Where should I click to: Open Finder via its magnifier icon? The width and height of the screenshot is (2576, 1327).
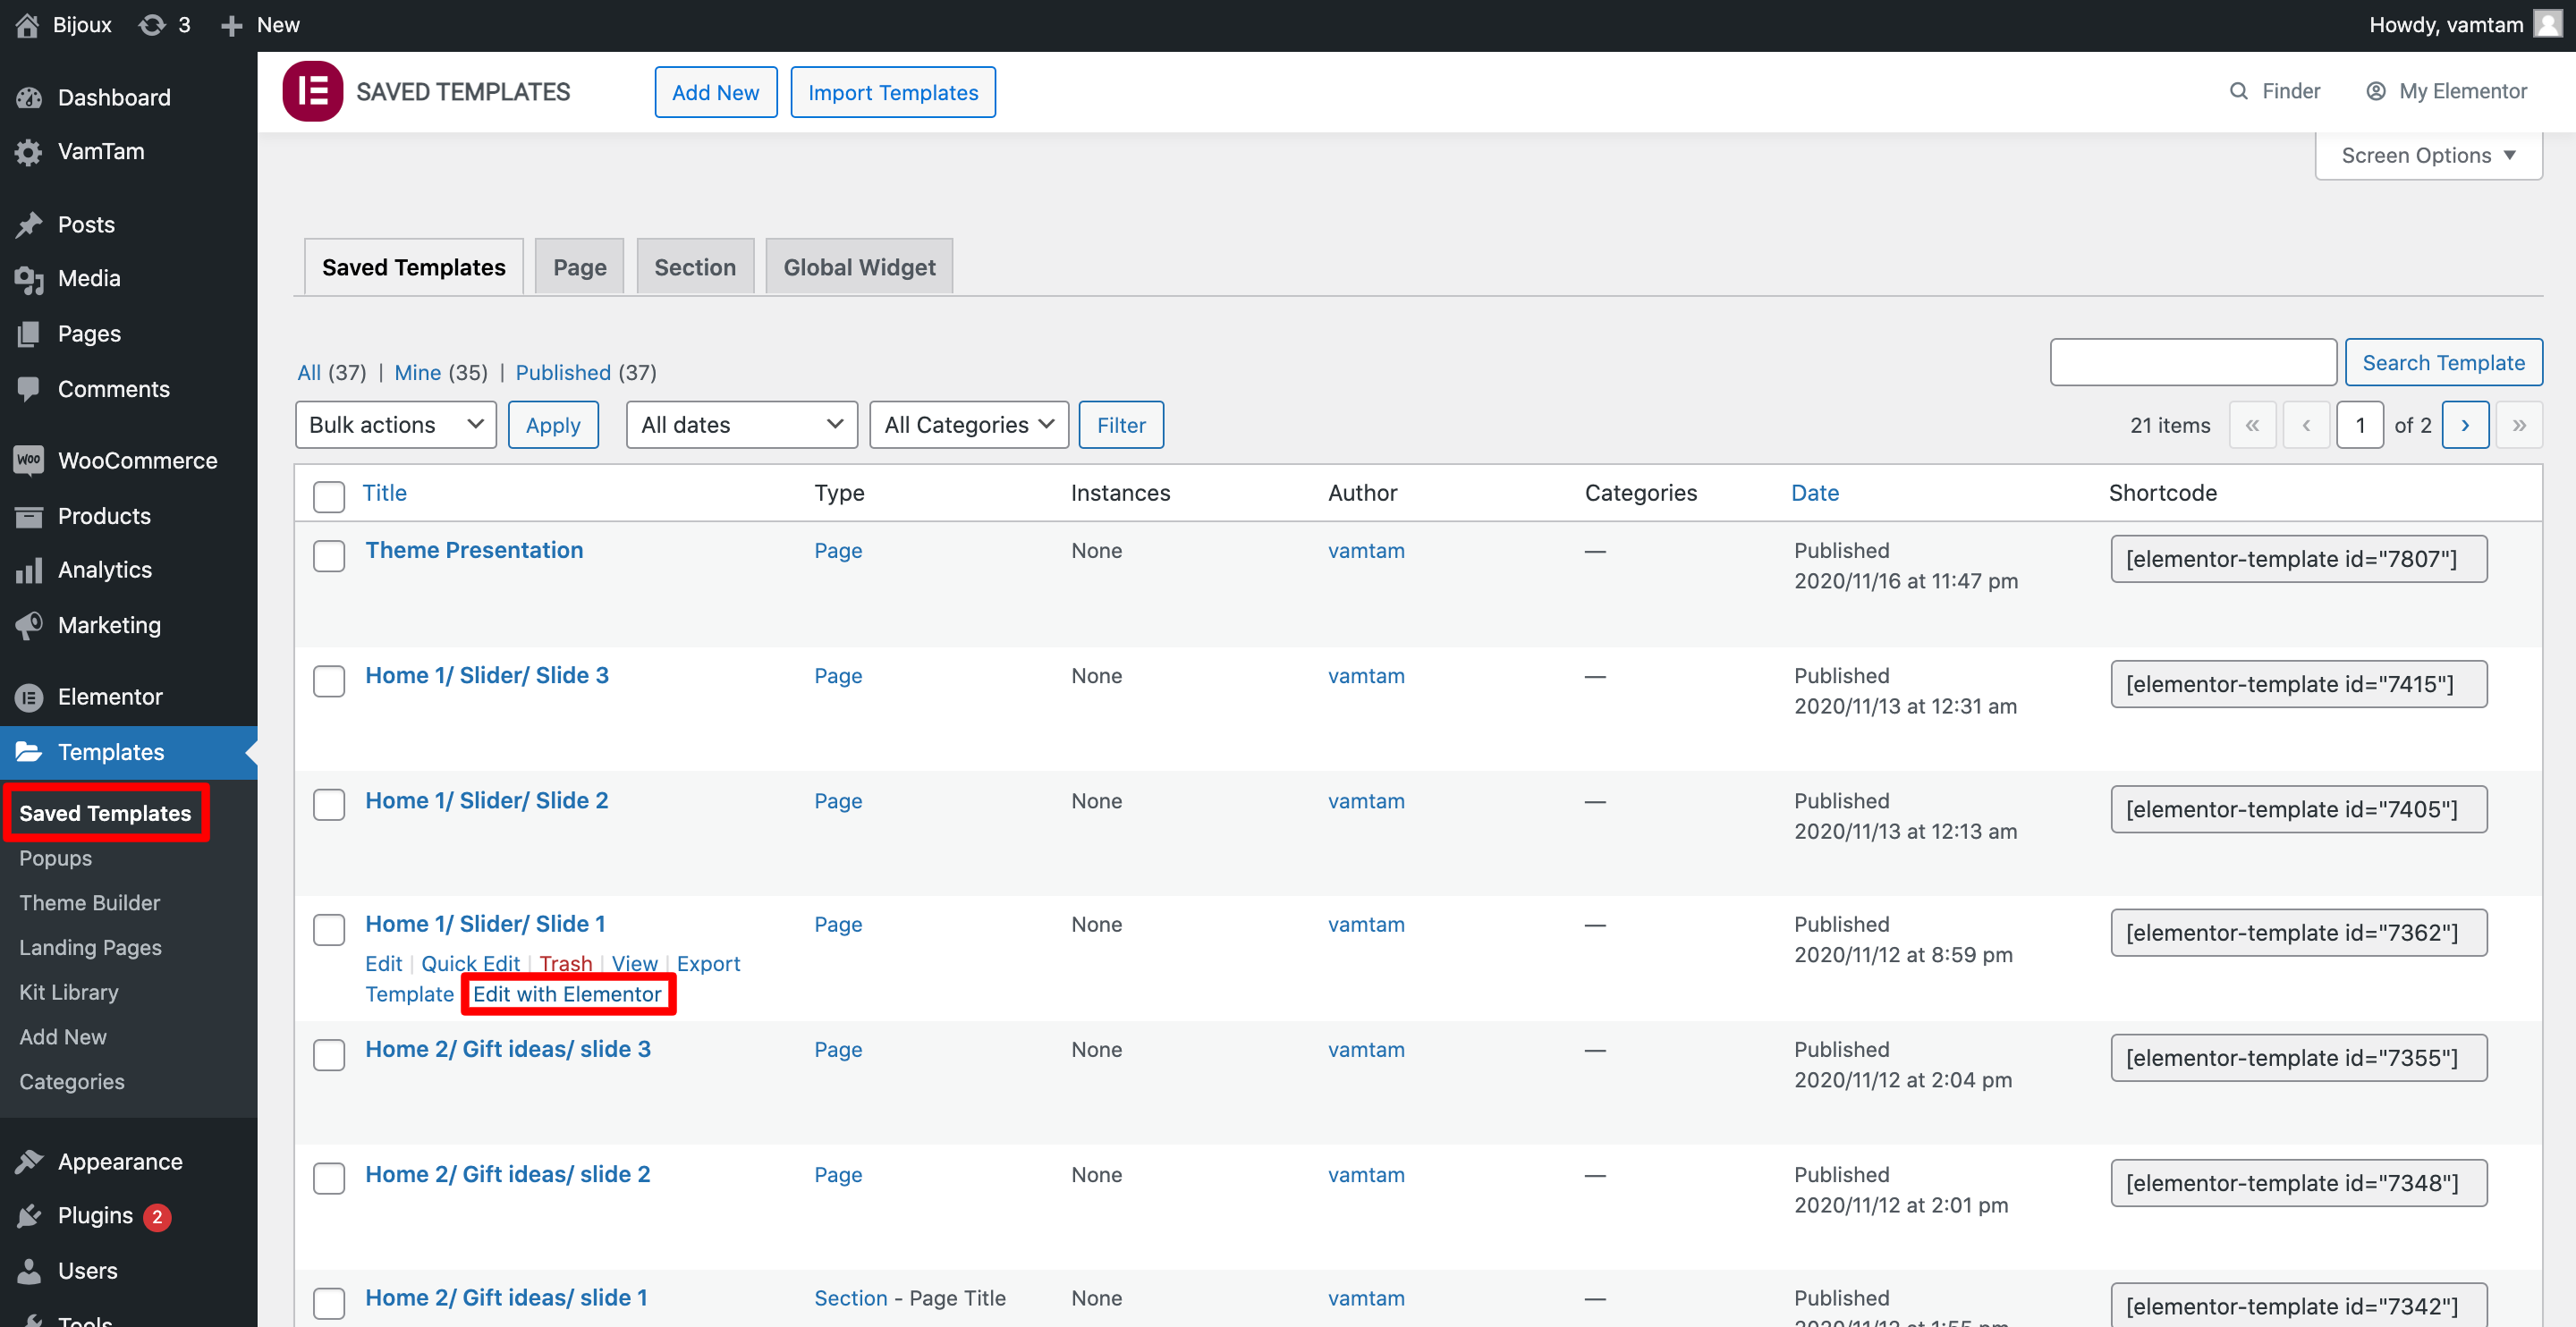pos(2238,91)
